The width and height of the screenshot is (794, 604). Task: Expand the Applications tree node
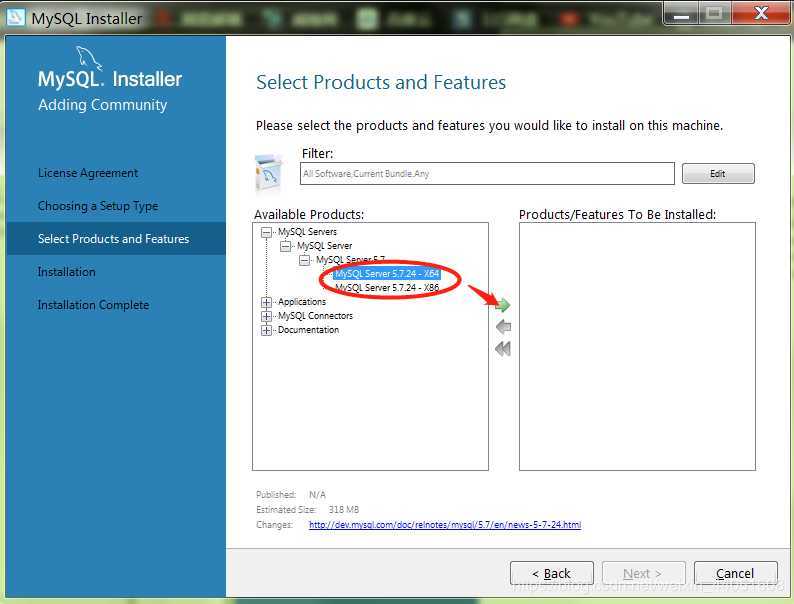[266, 302]
